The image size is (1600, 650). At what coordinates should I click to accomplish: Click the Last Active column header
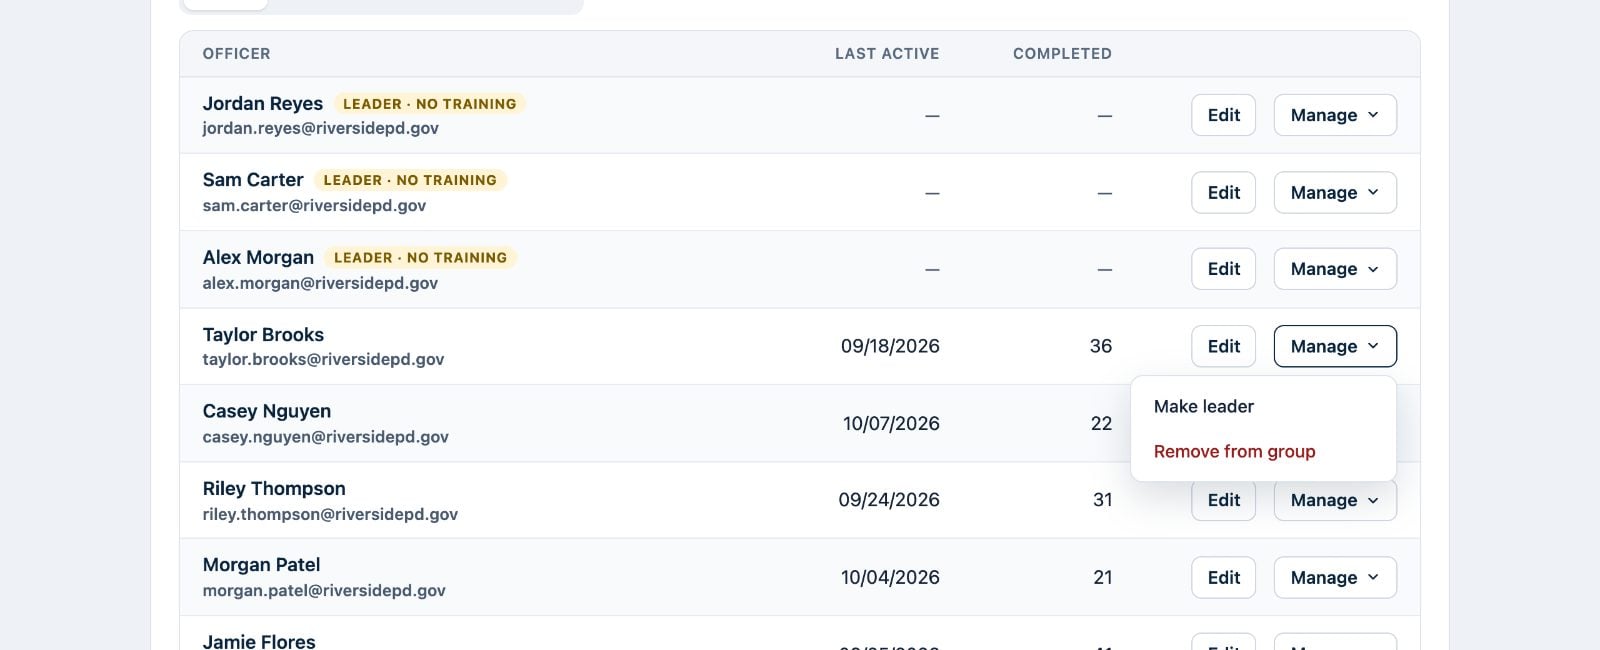[x=887, y=54]
